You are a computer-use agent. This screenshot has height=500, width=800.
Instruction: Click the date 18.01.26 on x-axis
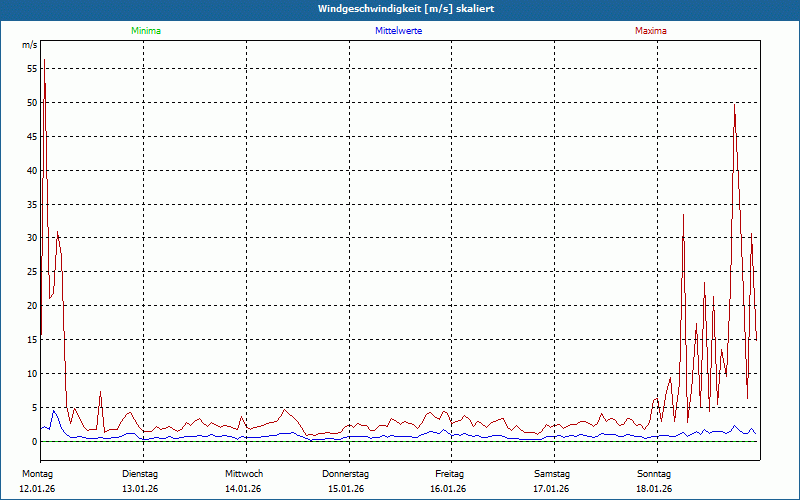[x=654, y=489]
